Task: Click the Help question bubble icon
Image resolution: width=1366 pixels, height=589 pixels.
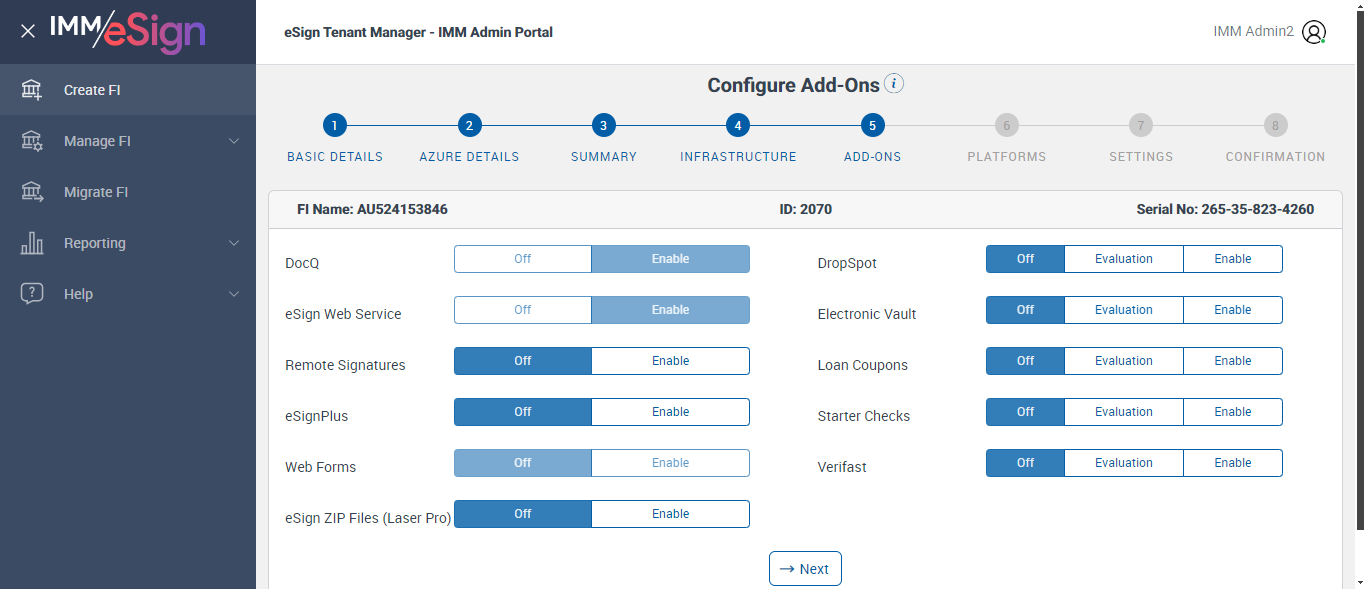Action: pyautogui.click(x=32, y=294)
